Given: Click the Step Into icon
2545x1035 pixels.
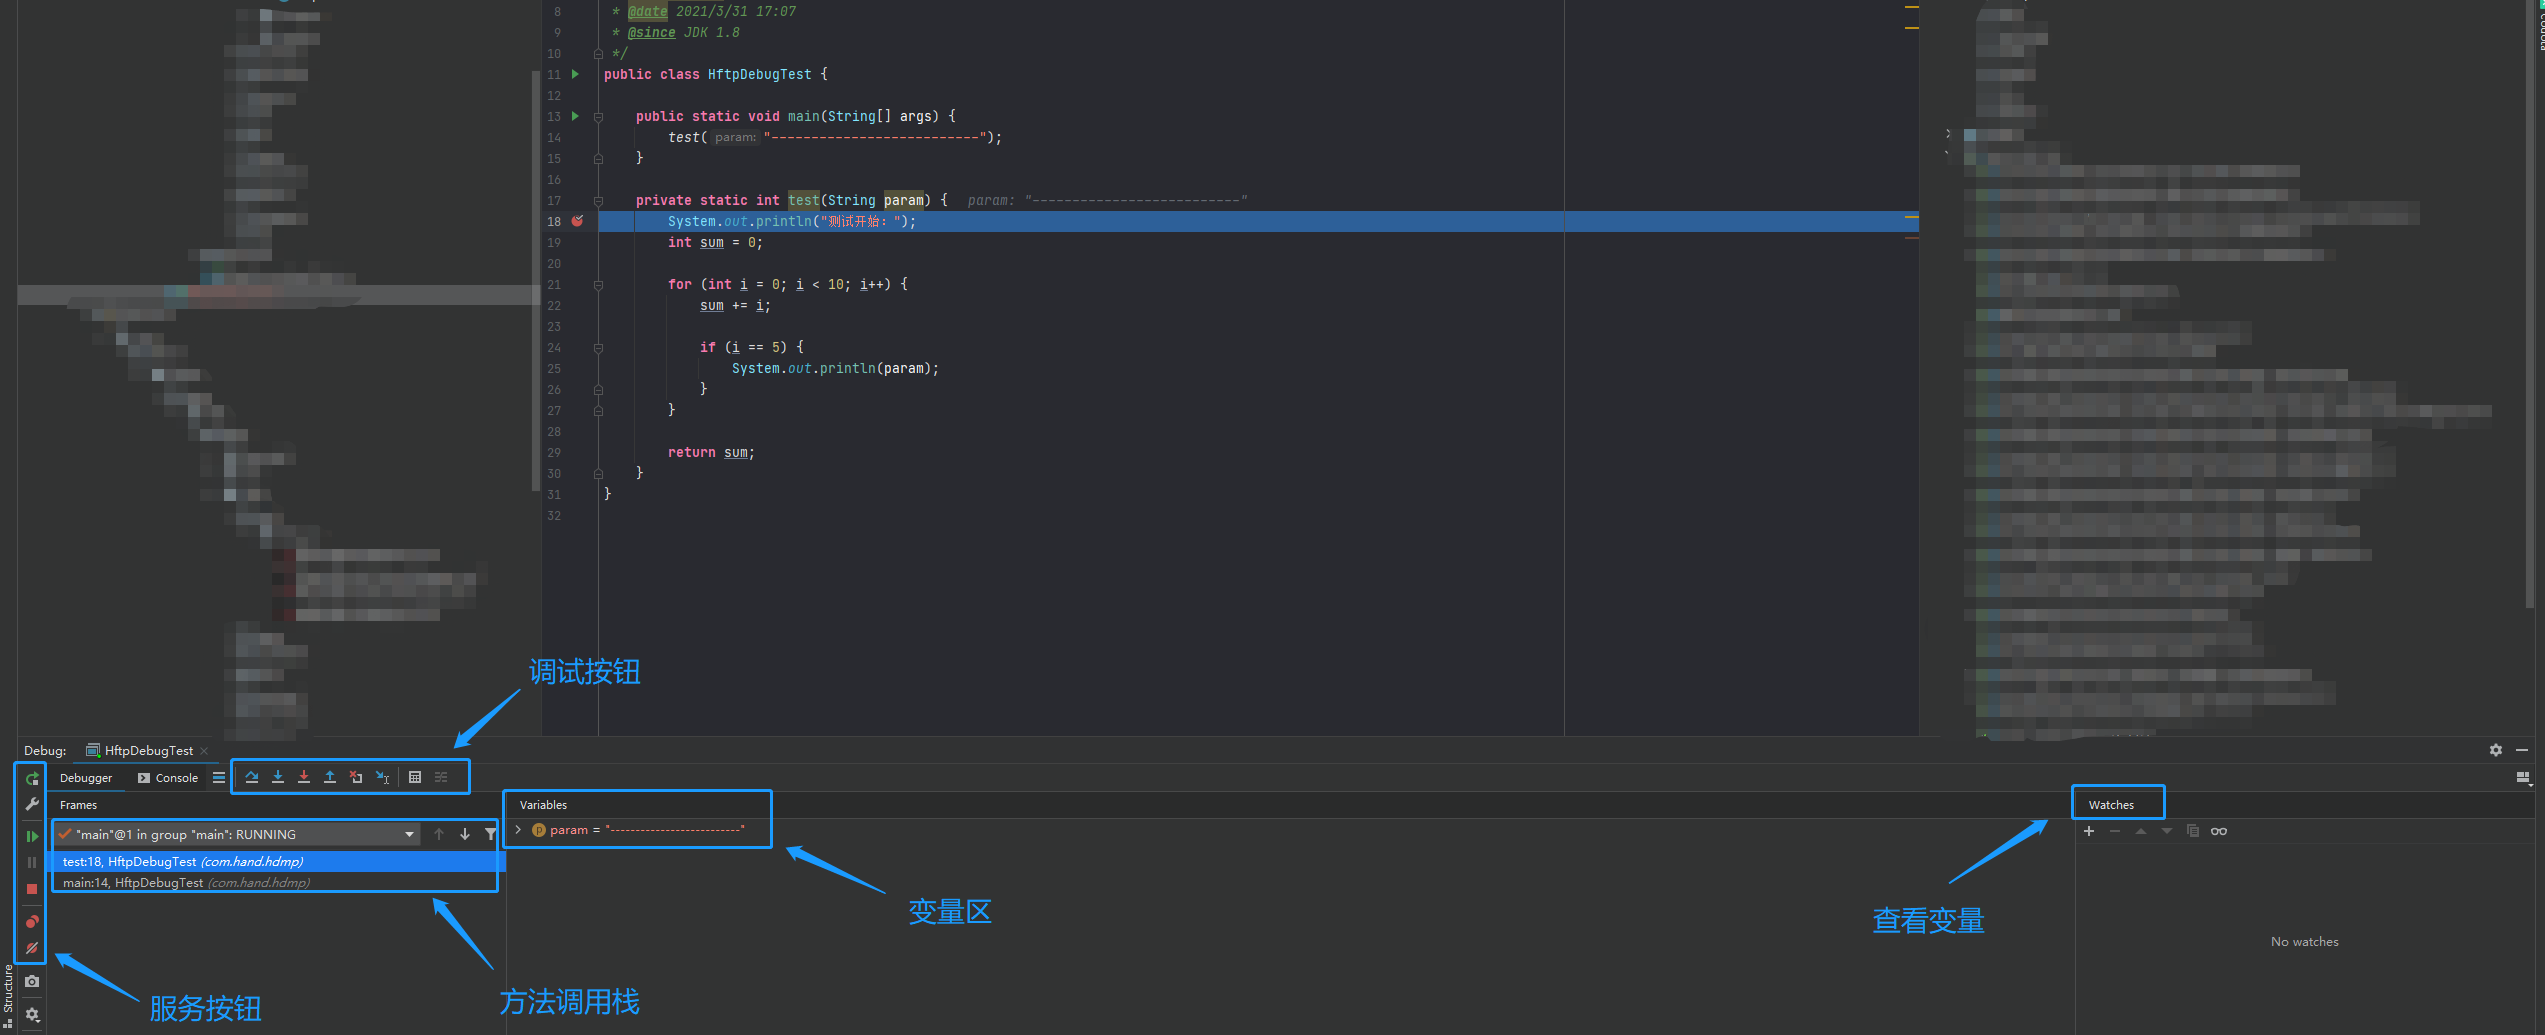Looking at the screenshot, I should [278, 777].
